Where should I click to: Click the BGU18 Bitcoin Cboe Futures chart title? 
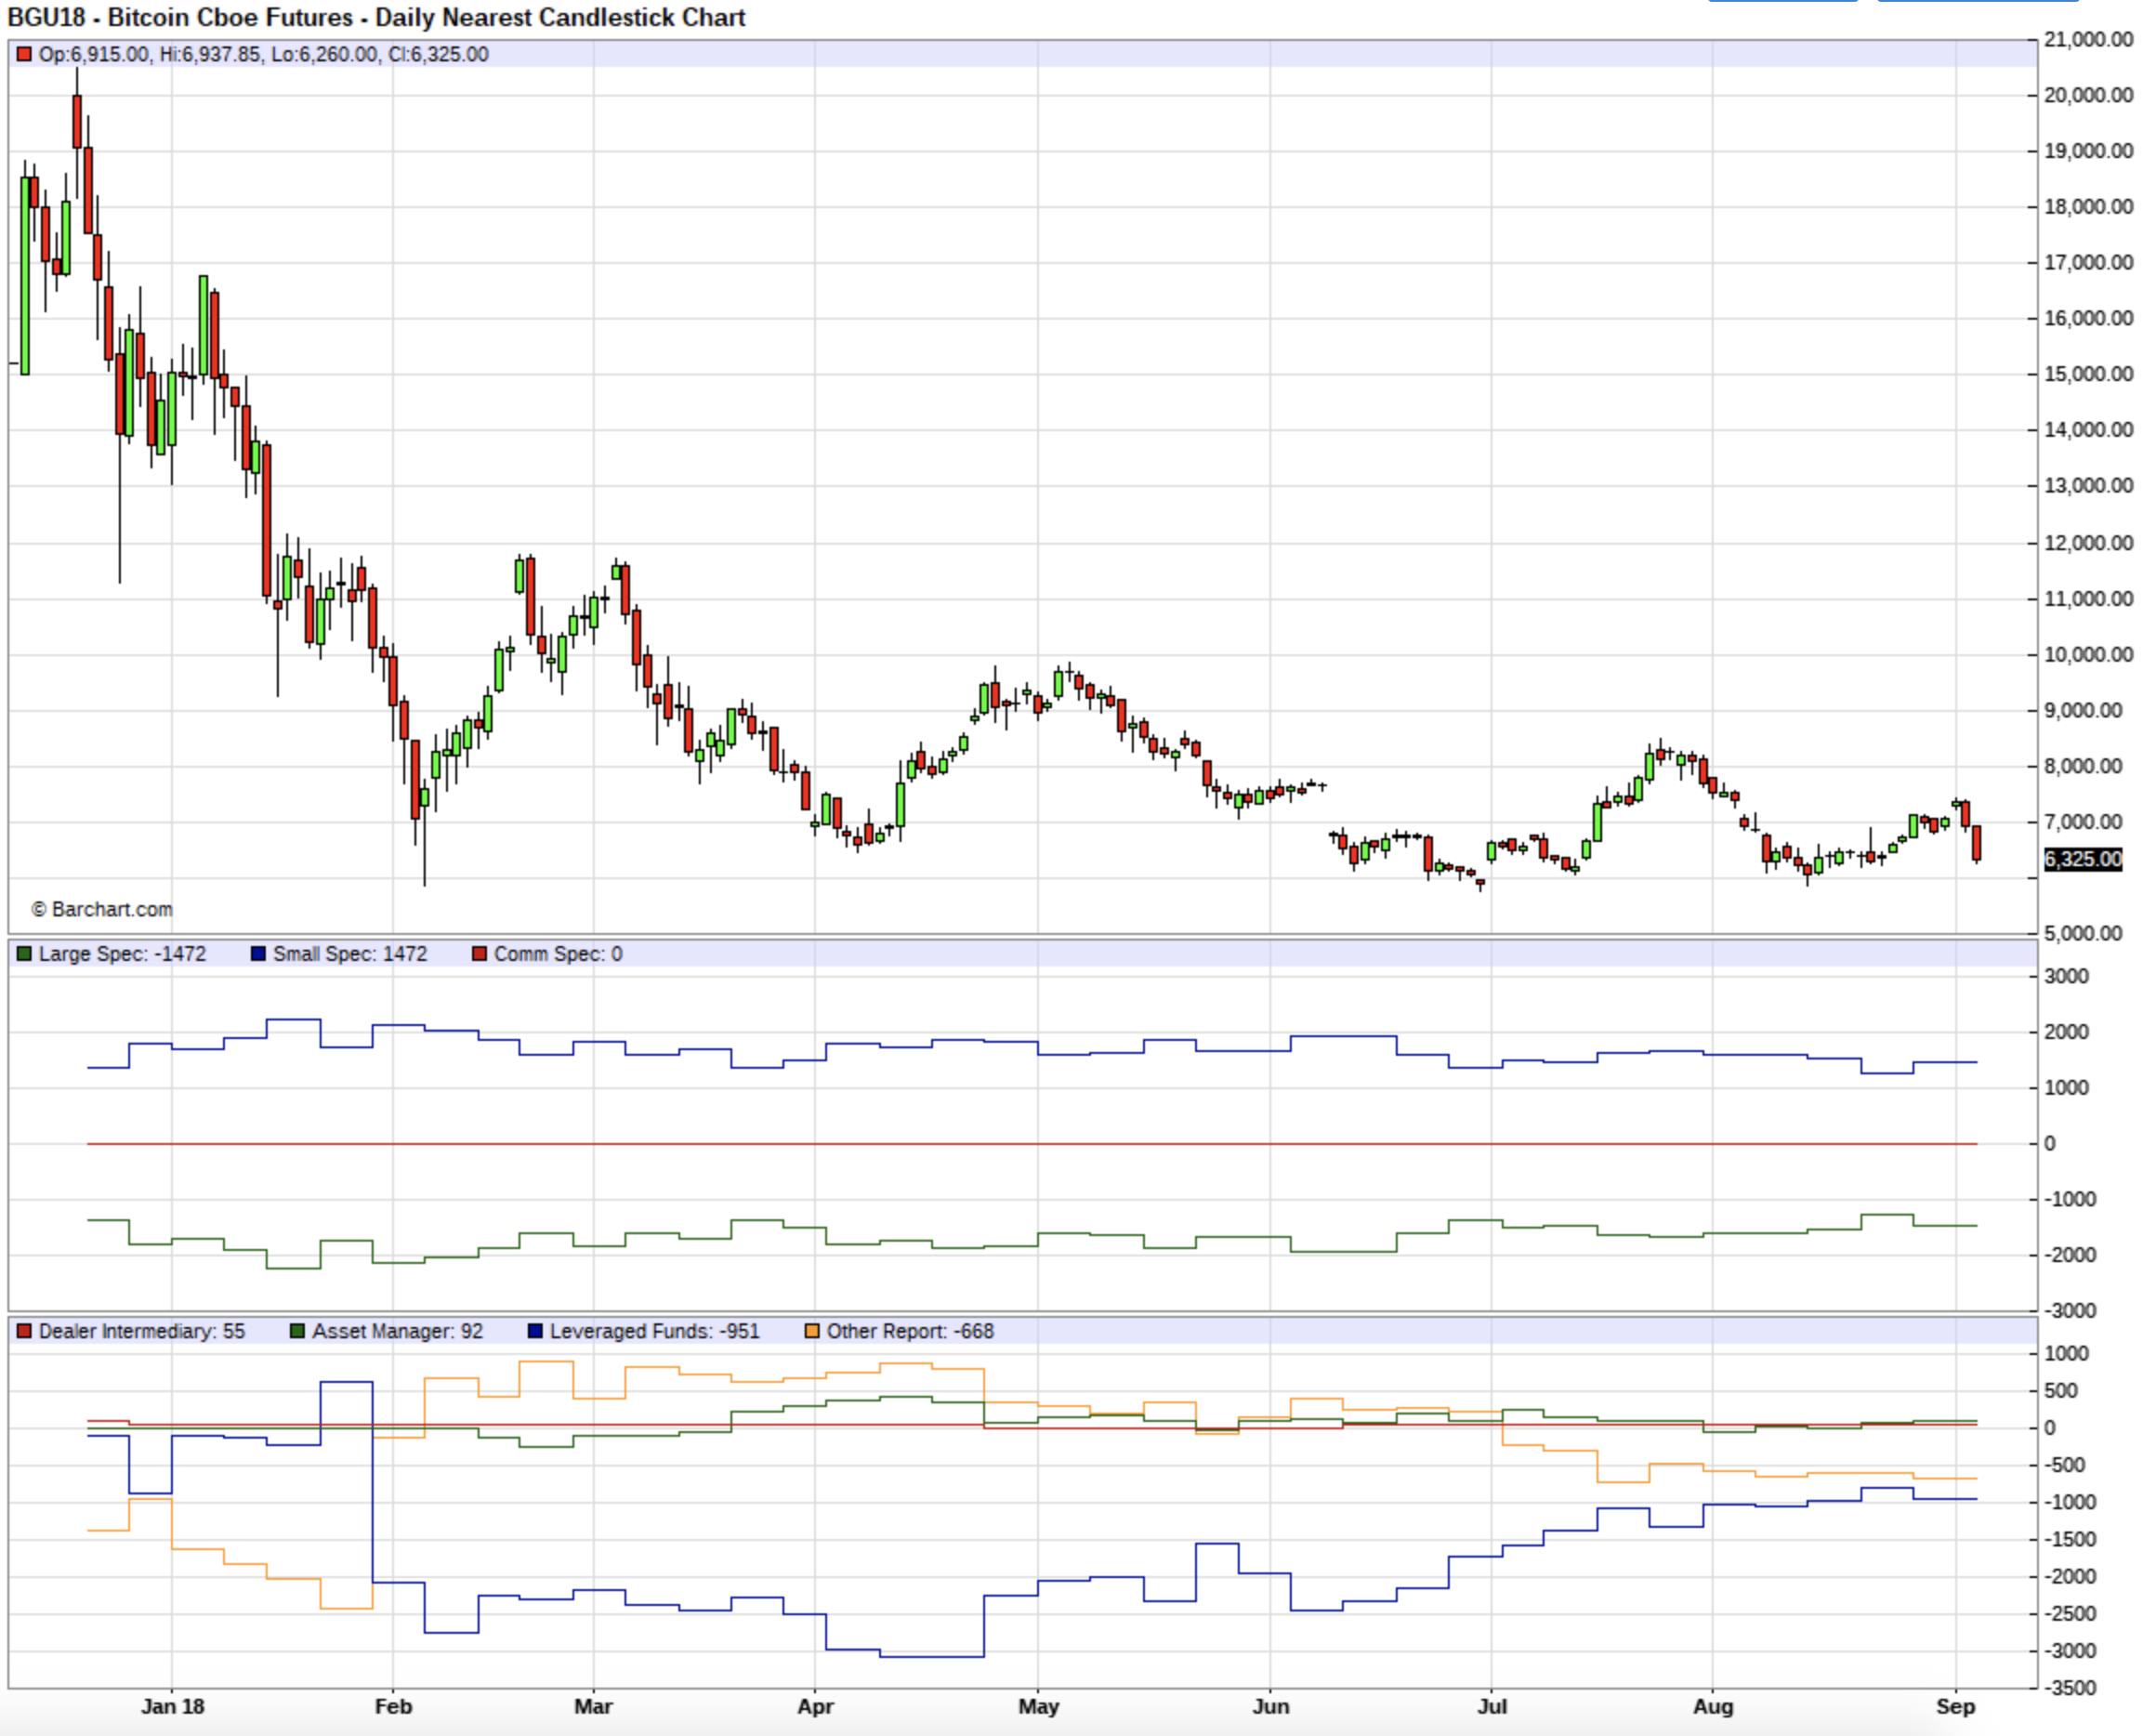[376, 17]
